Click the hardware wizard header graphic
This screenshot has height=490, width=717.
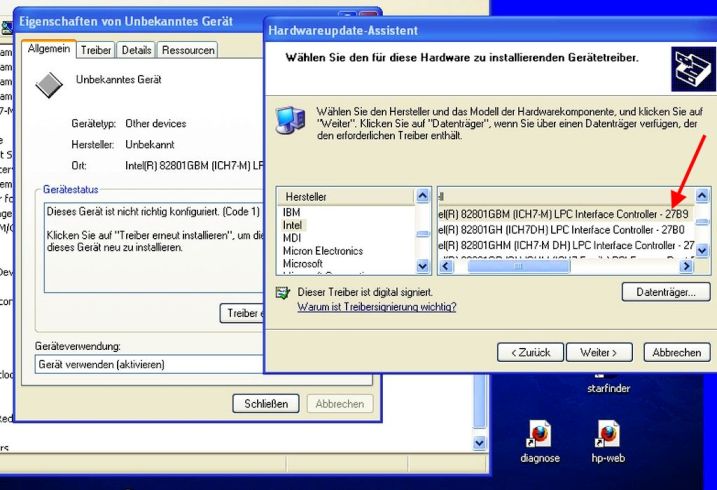pos(693,69)
